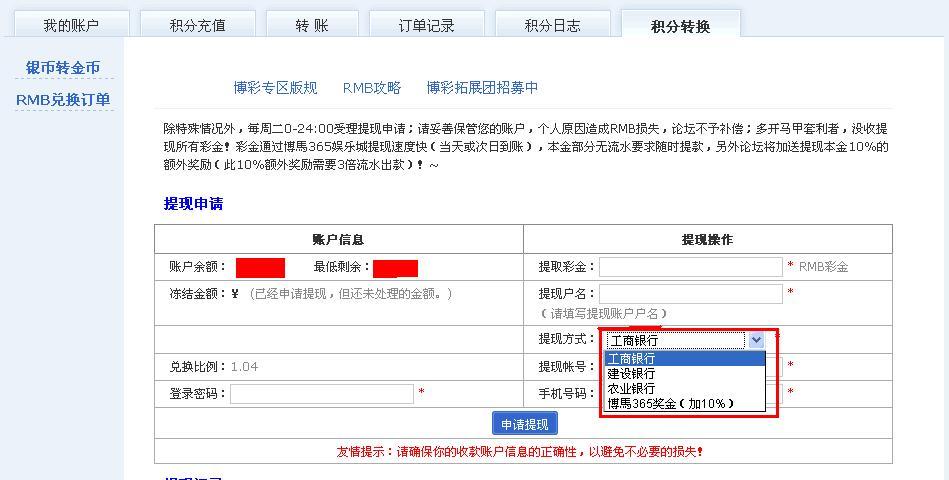Choose 农业银行 from the dropdown list
The image size is (949, 480).
pyautogui.click(x=685, y=388)
